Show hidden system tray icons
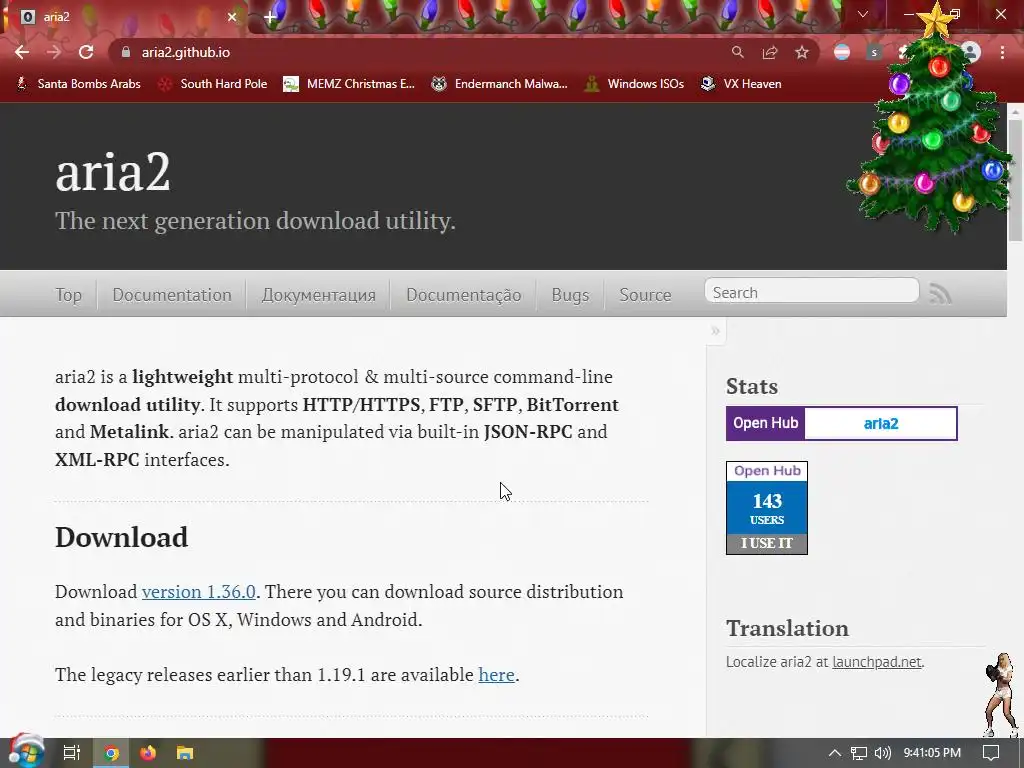Image resolution: width=1024 pixels, height=768 pixels. tap(835, 753)
